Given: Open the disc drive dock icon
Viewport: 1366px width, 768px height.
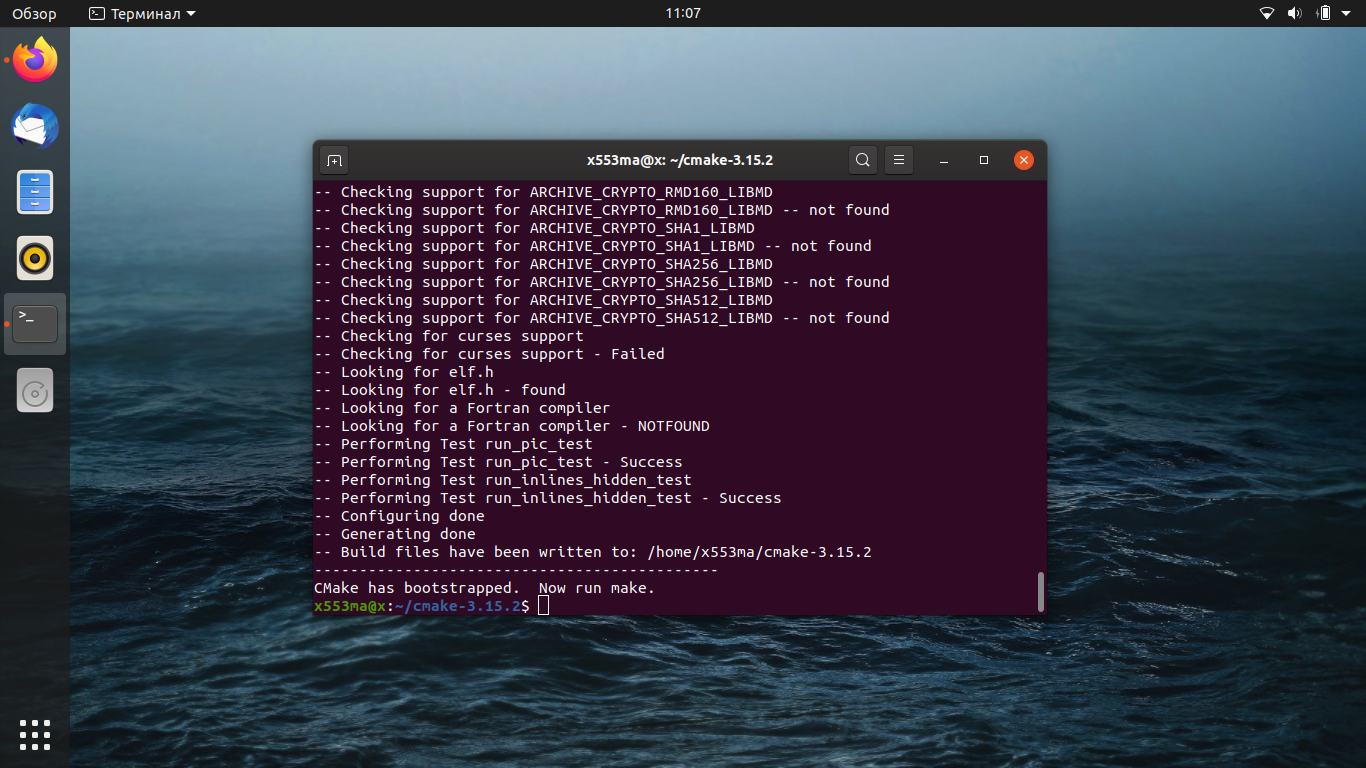Looking at the screenshot, I should pyautogui.click(x=35, y=390).
